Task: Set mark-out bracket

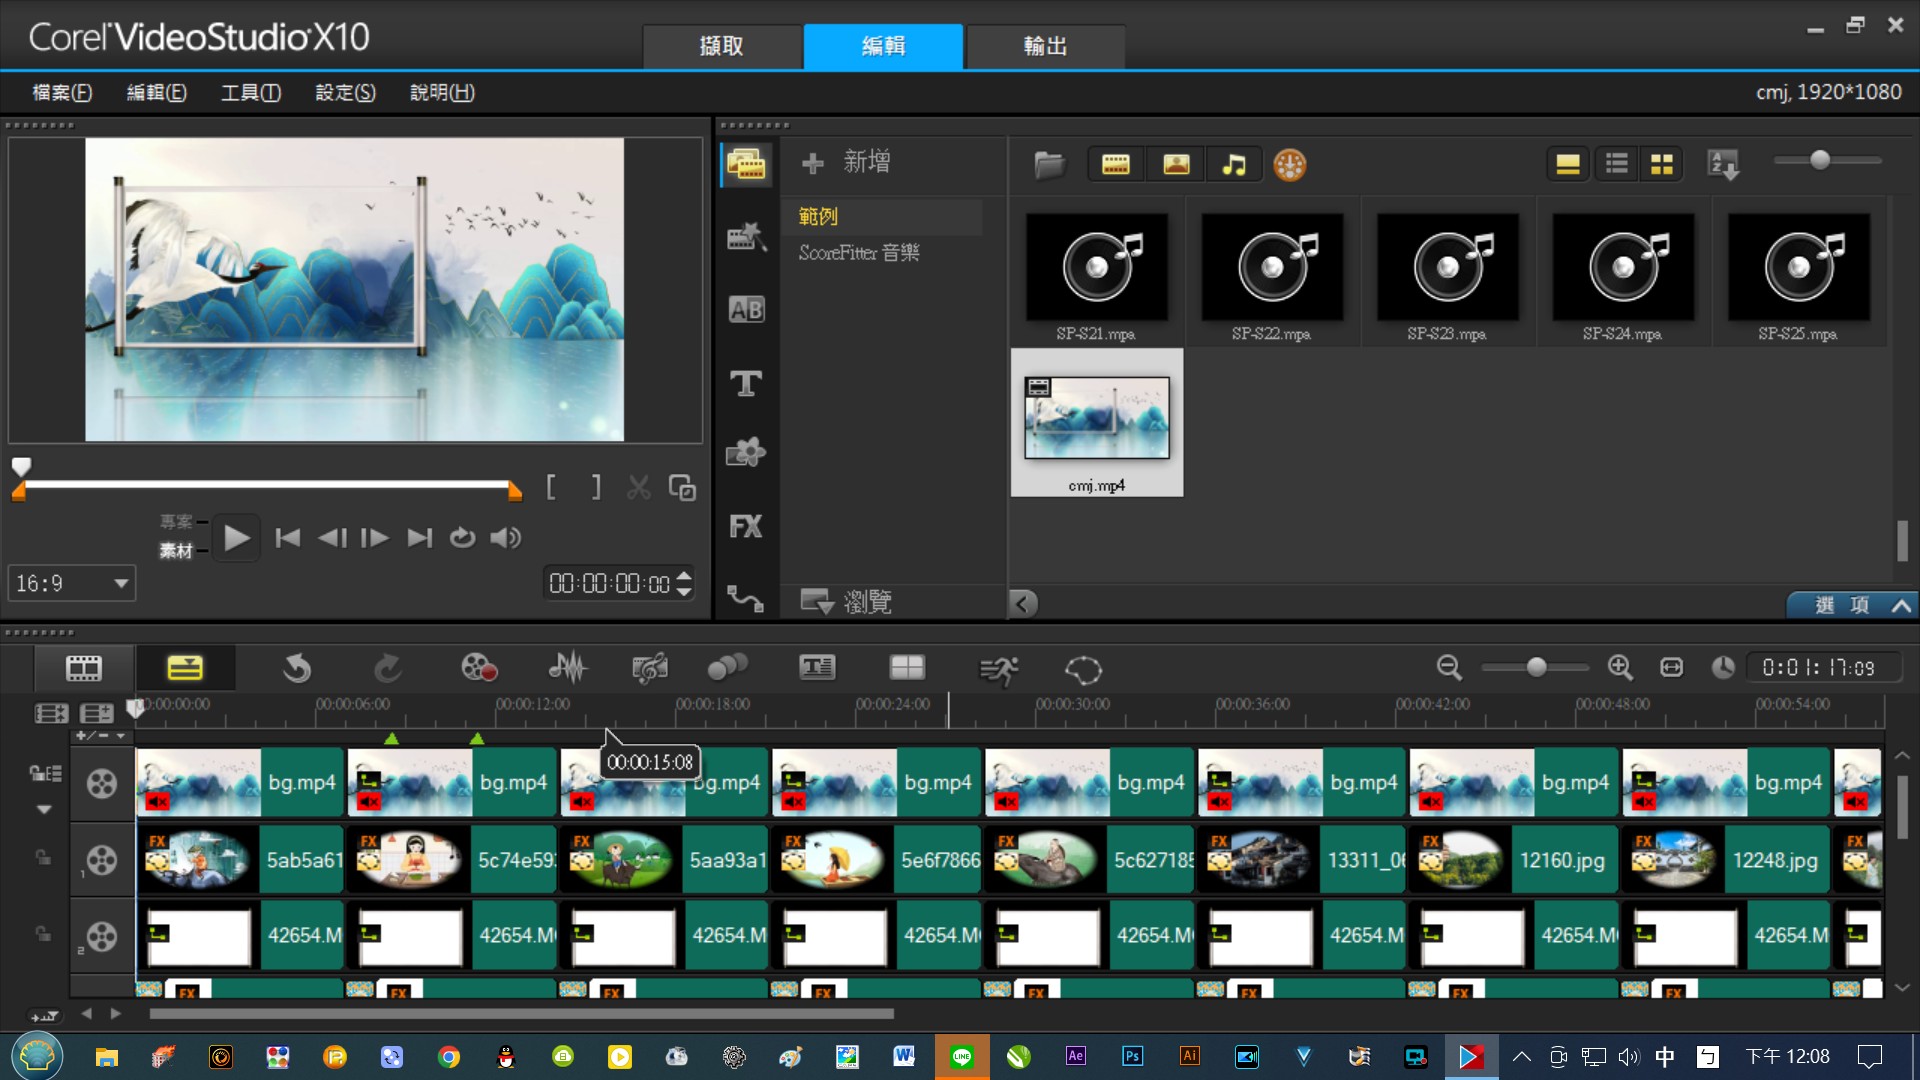Action: [x=596, y=487]
